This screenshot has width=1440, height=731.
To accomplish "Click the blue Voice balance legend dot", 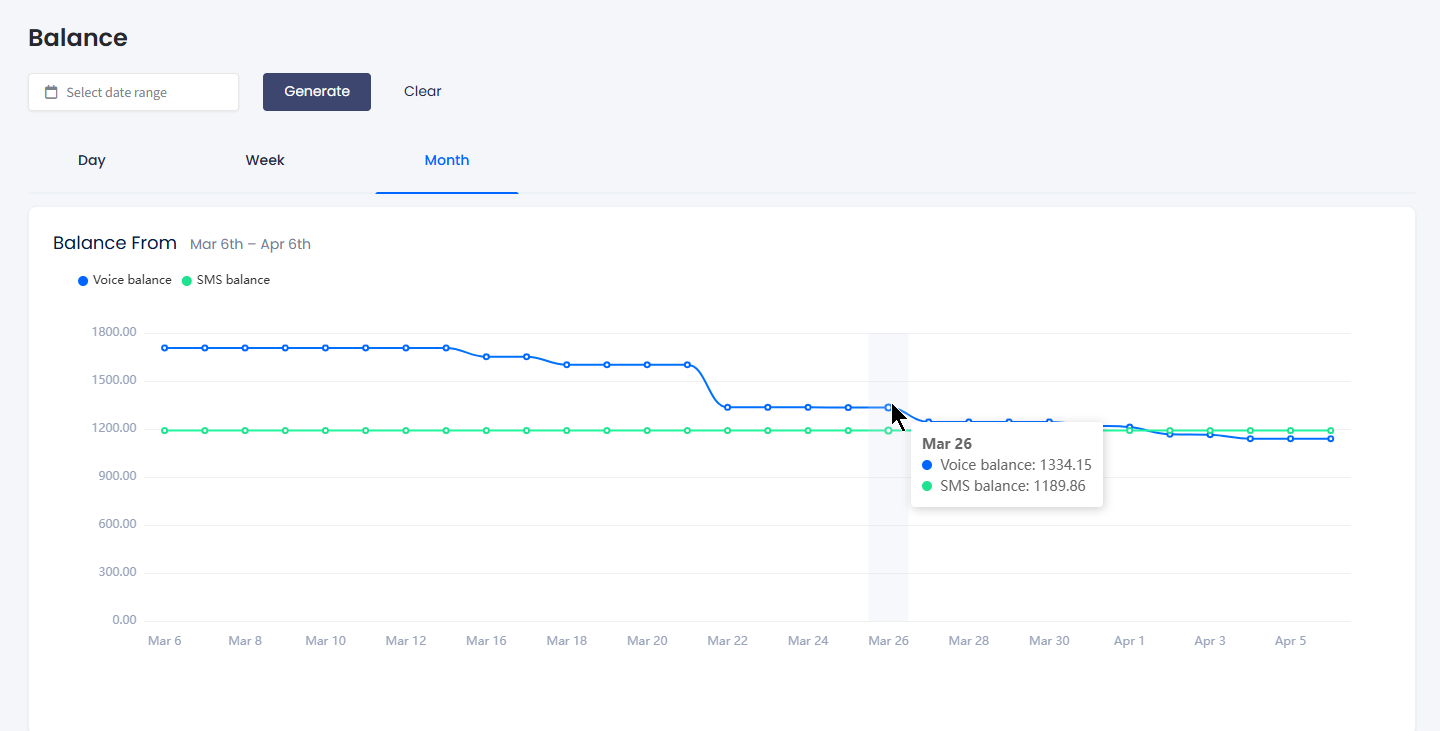I will 83,280.
